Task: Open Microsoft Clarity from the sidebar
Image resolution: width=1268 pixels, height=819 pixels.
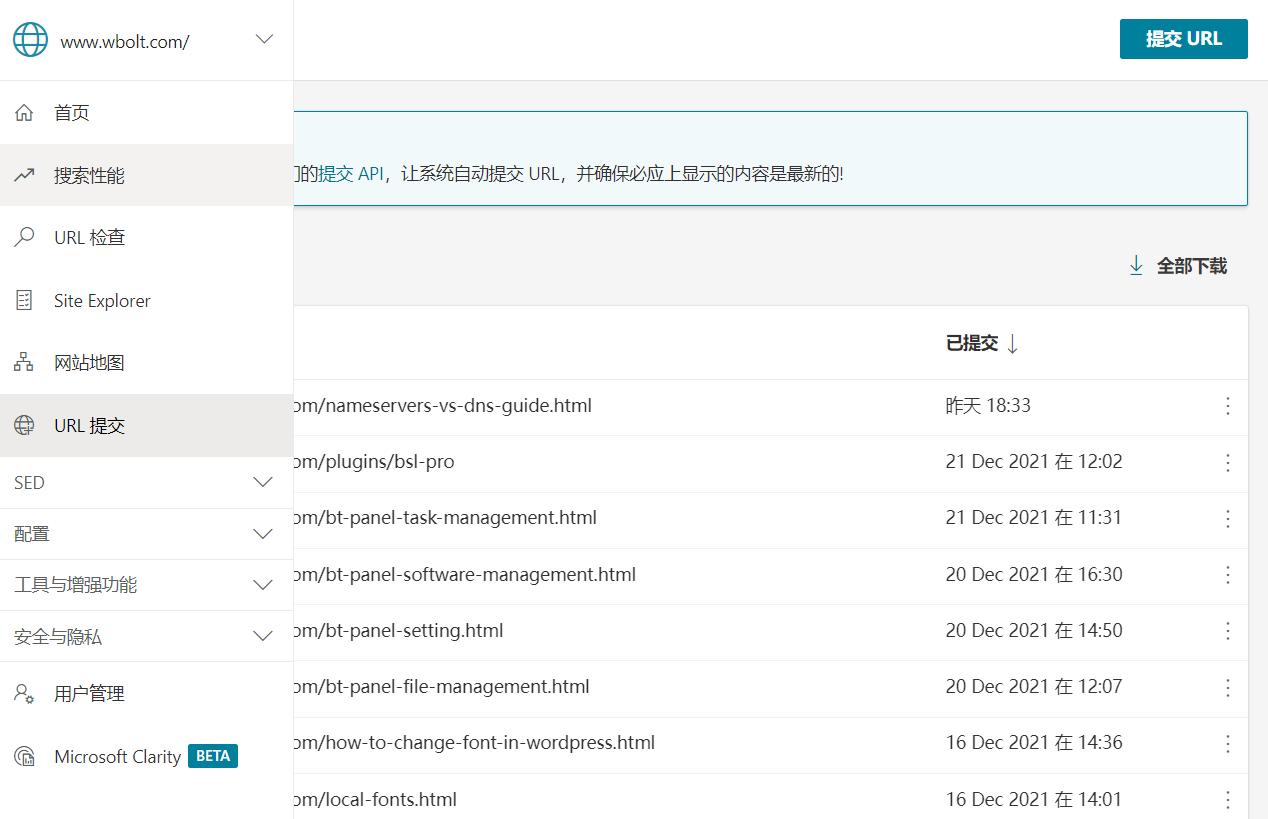Action: click(x=117, y=756)
